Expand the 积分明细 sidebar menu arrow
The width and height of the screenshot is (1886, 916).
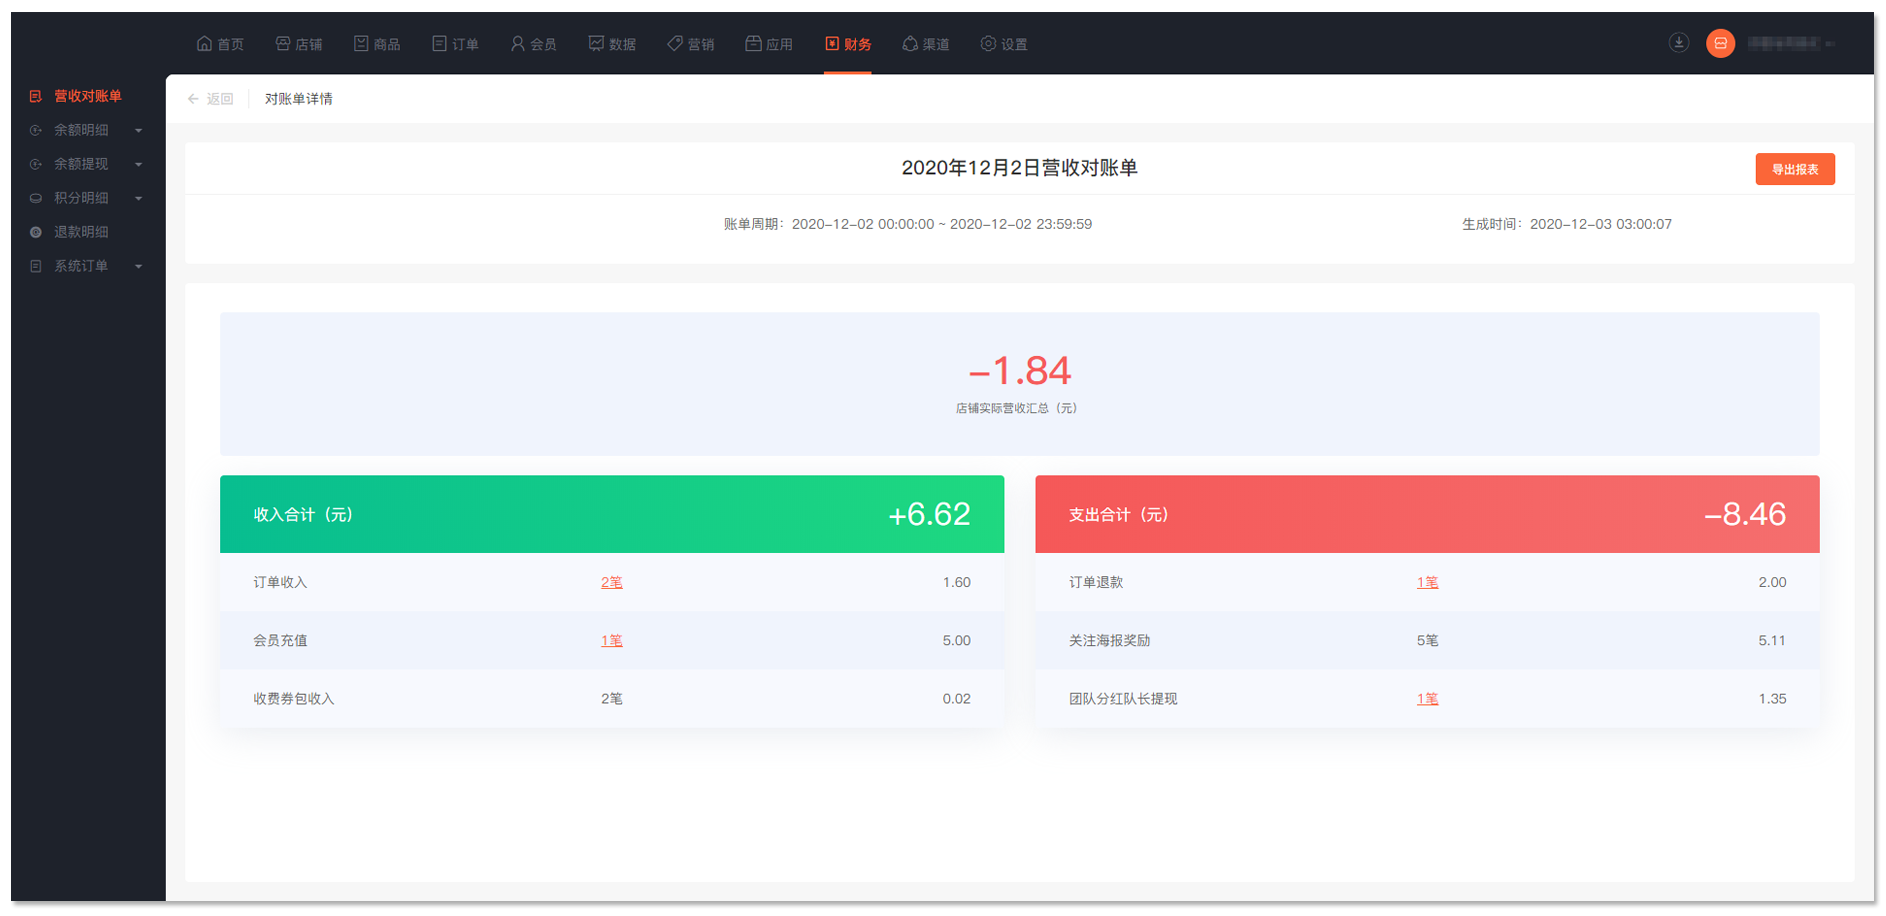(139, 198)
